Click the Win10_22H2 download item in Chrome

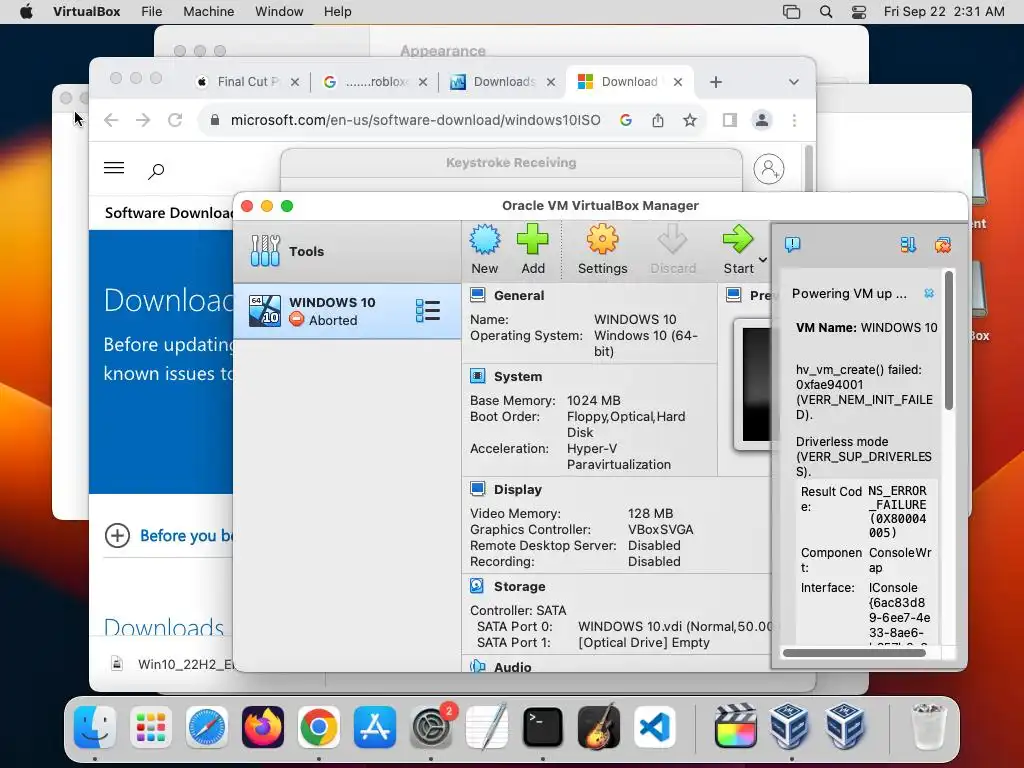tap(173, 664)
